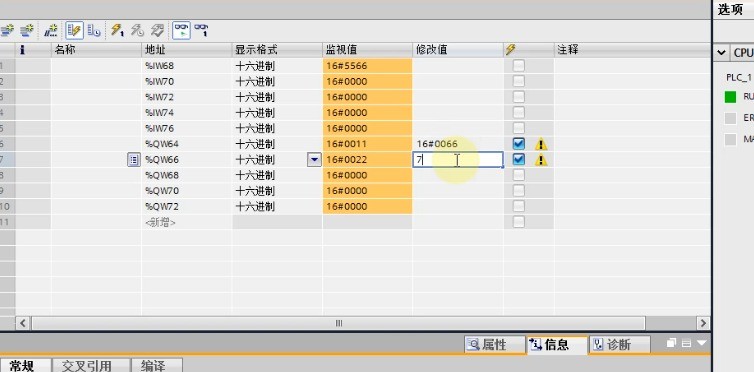
Task: Click the warning triangle in the %QW64 row
Action: (x=541, y=144)
